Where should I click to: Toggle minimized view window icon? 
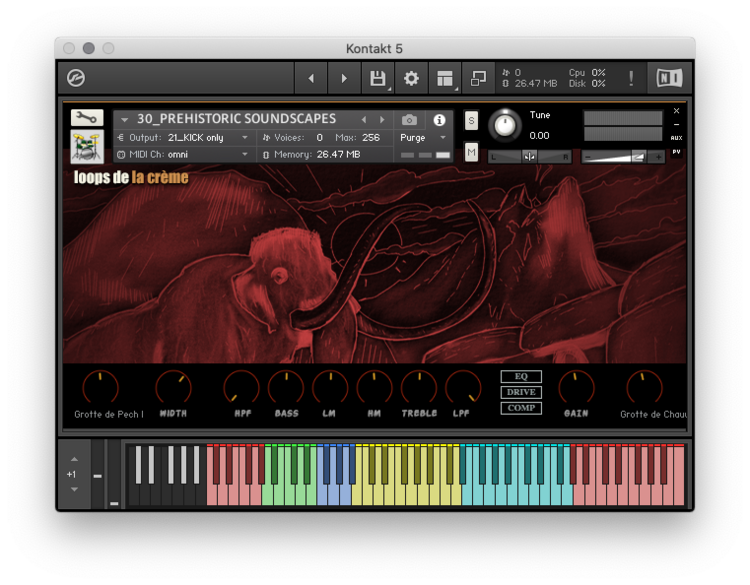[x=478, y=78]
